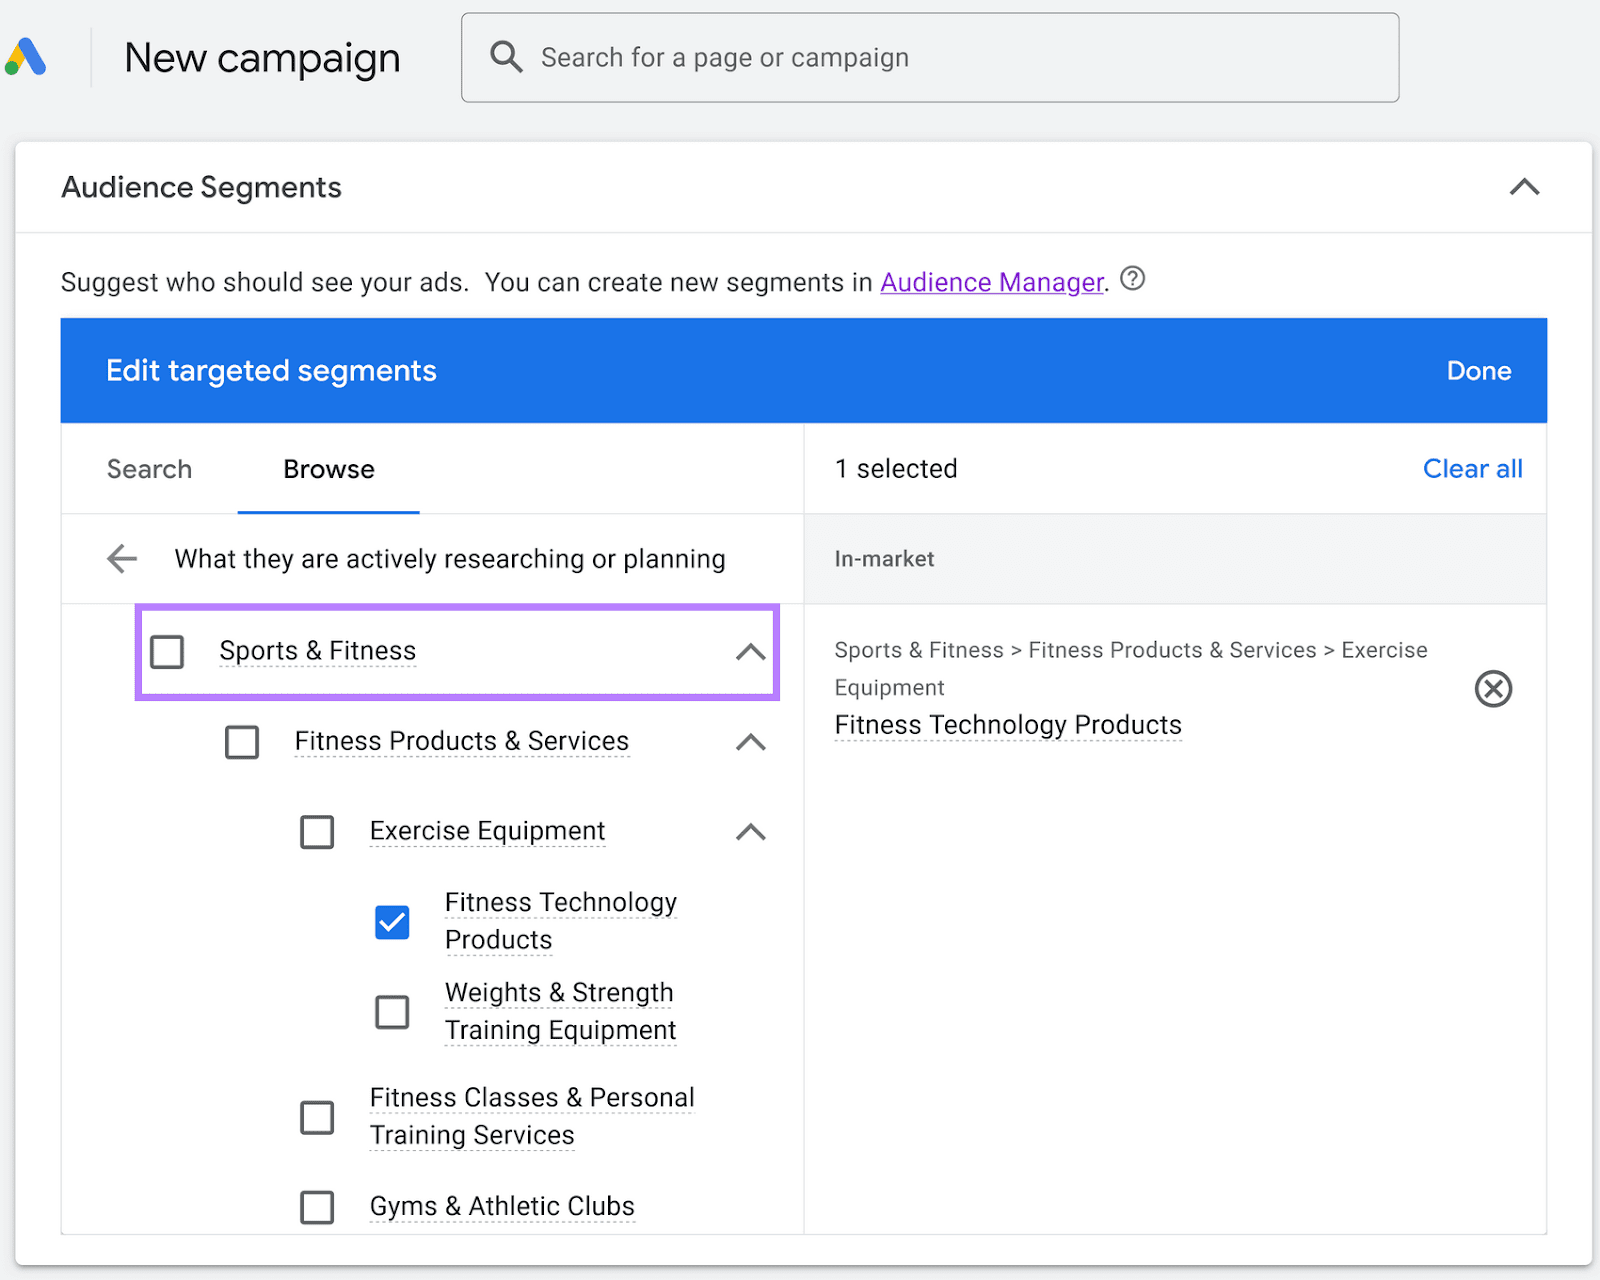Tick the Gyms & Athletic Clubs checkbox
The width and height of the screenshot is (1600, 1280).
coord(317,1207)
